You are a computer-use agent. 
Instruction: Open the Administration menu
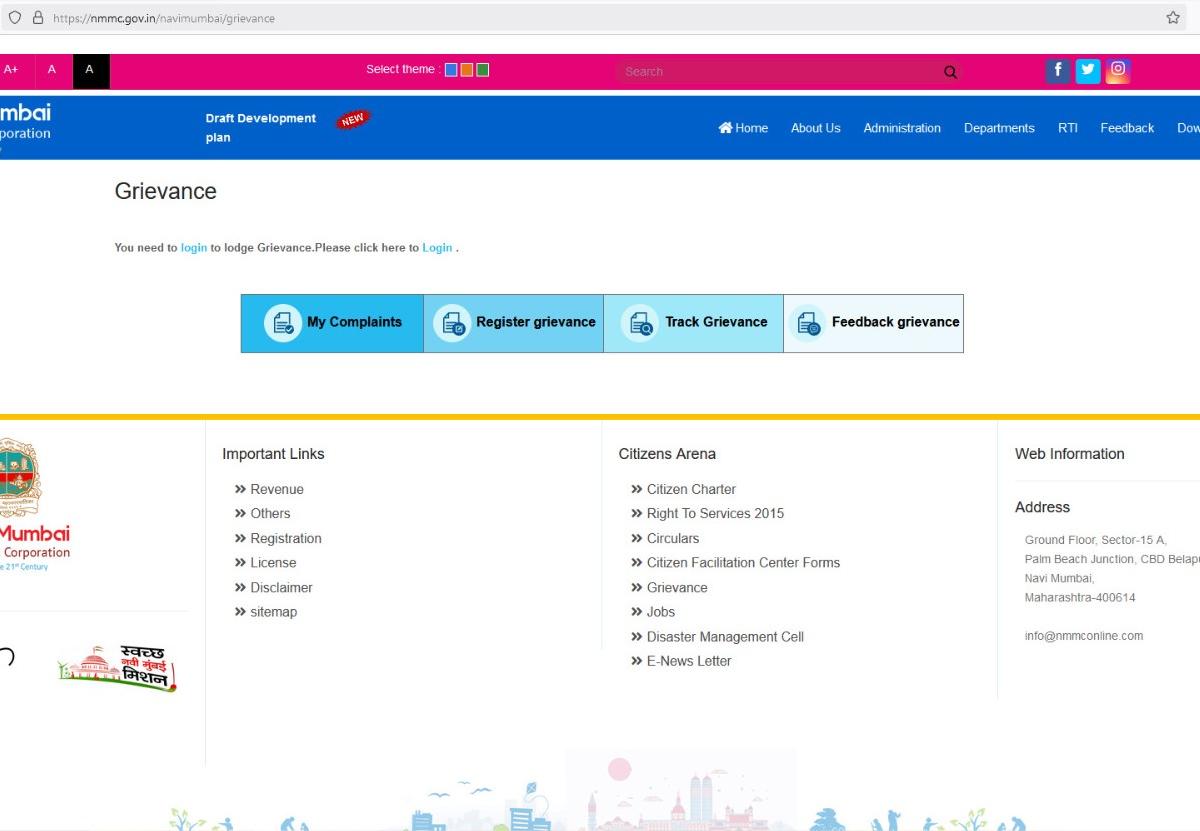click(x=901, y=128)
